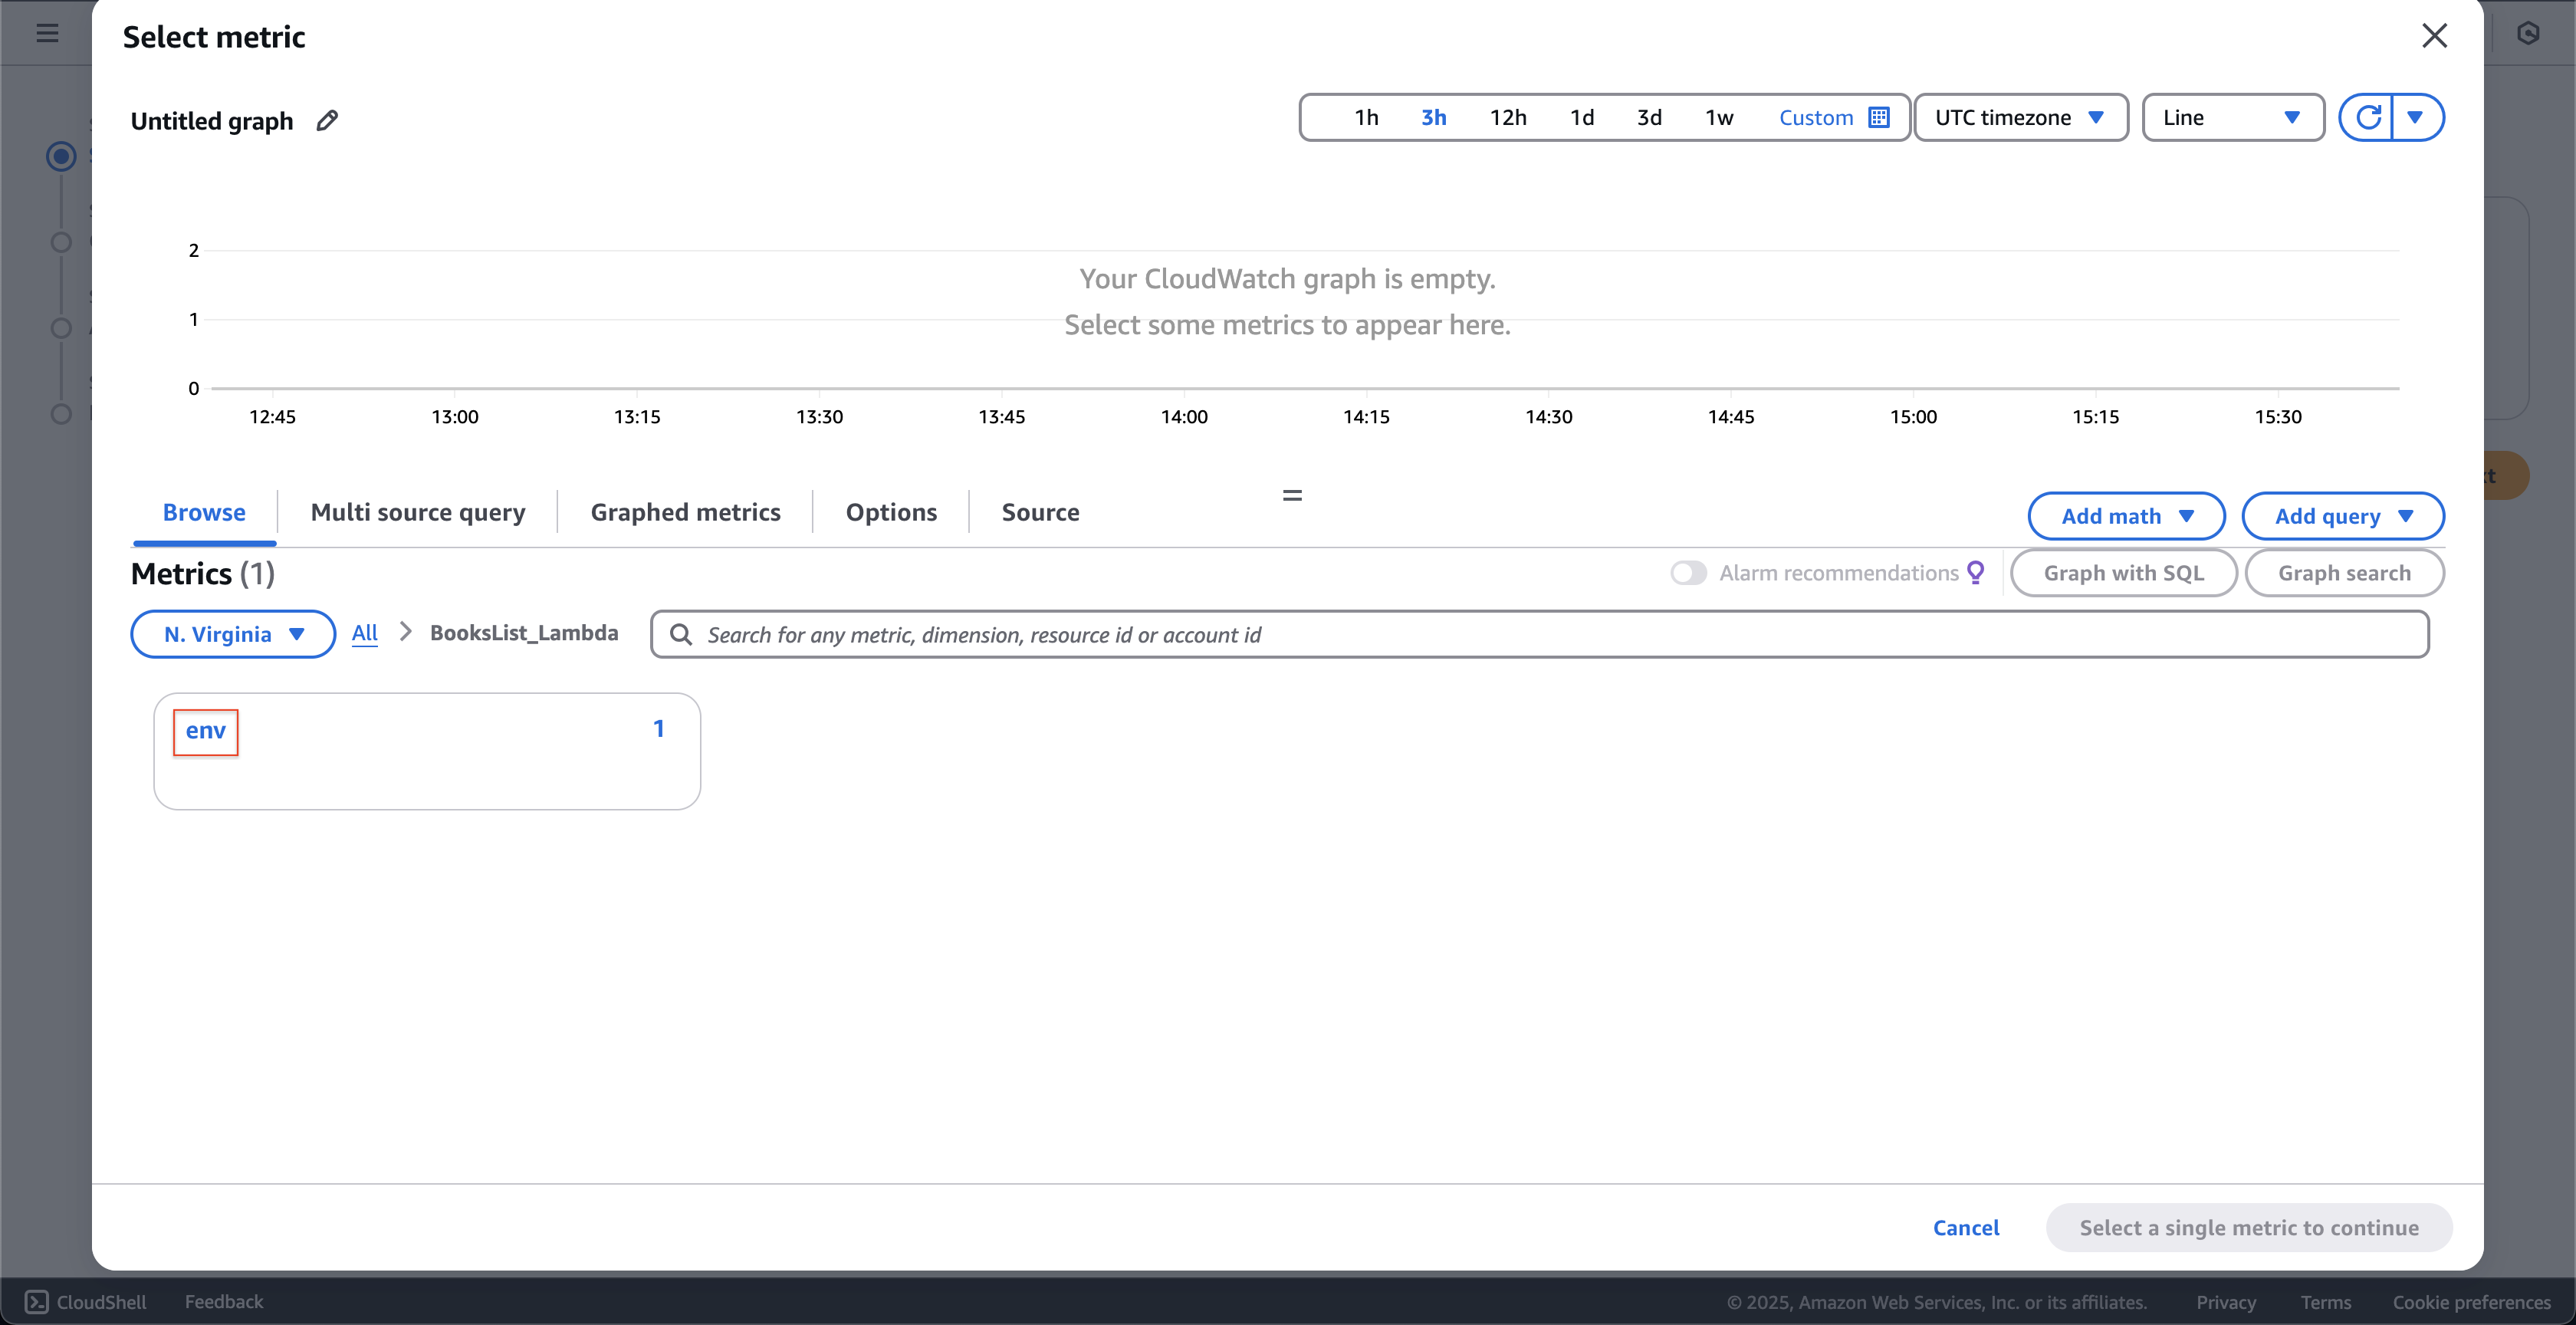Click the Source tab
The width and height of the screenshot is (2576, 1325).
click(x=1040, y=512)
